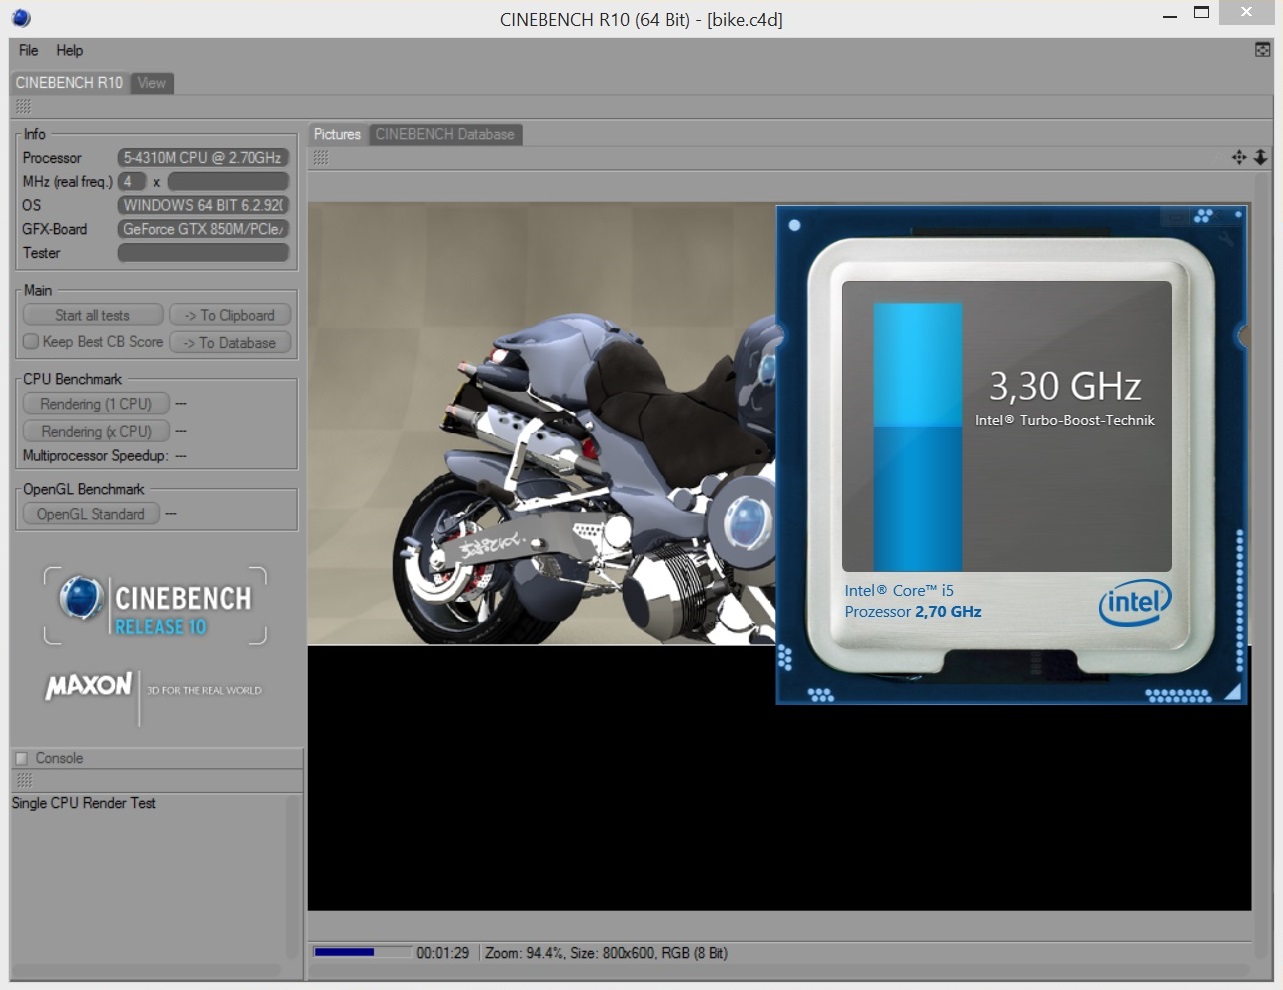Click the render progress bar
This screenshot has height=990, width=1283.
(362, 952)
